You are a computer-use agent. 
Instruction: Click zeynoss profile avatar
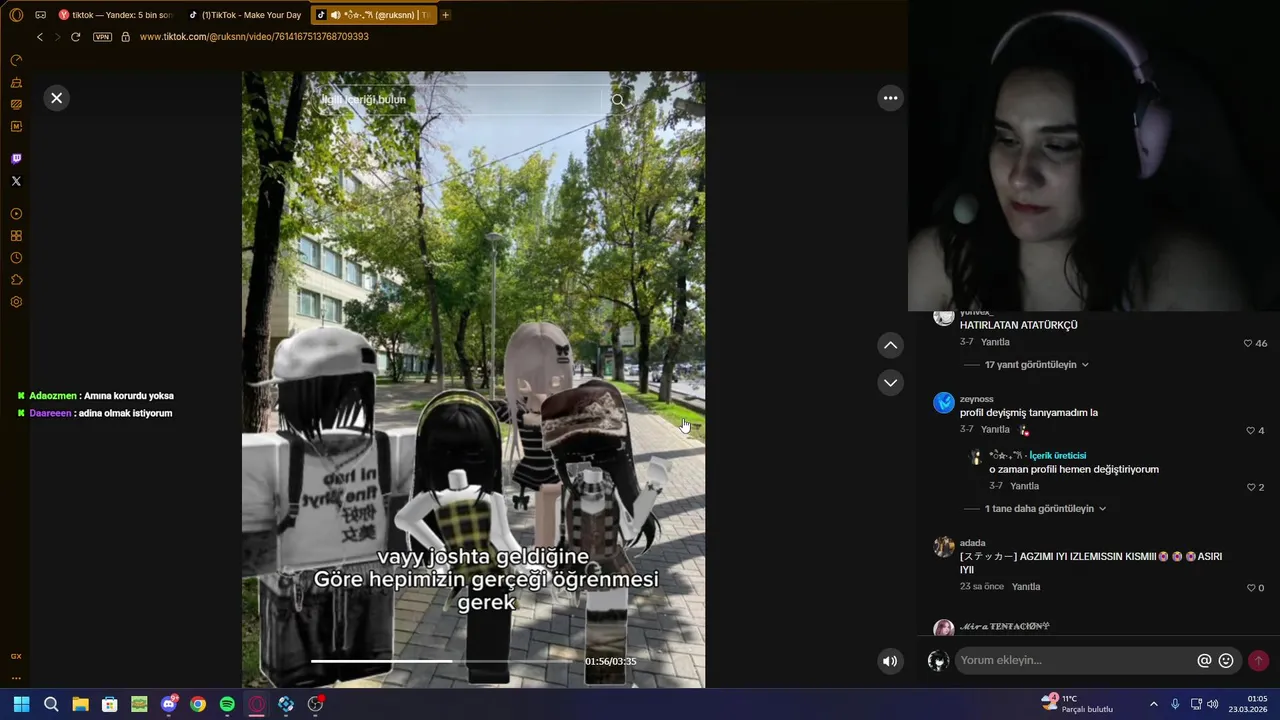click(x=944, y=403)
